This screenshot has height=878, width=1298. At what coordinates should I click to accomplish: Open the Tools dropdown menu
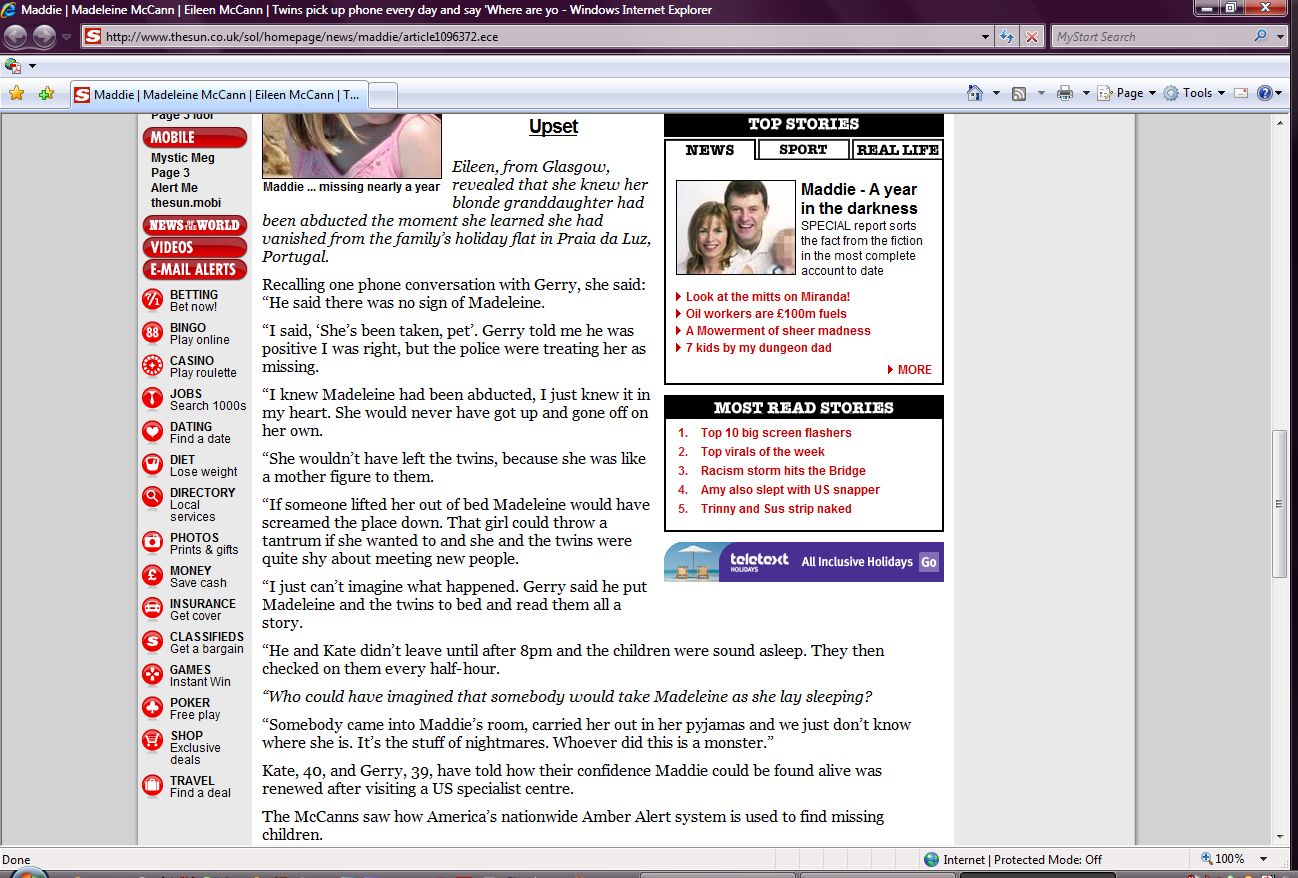1196,93
